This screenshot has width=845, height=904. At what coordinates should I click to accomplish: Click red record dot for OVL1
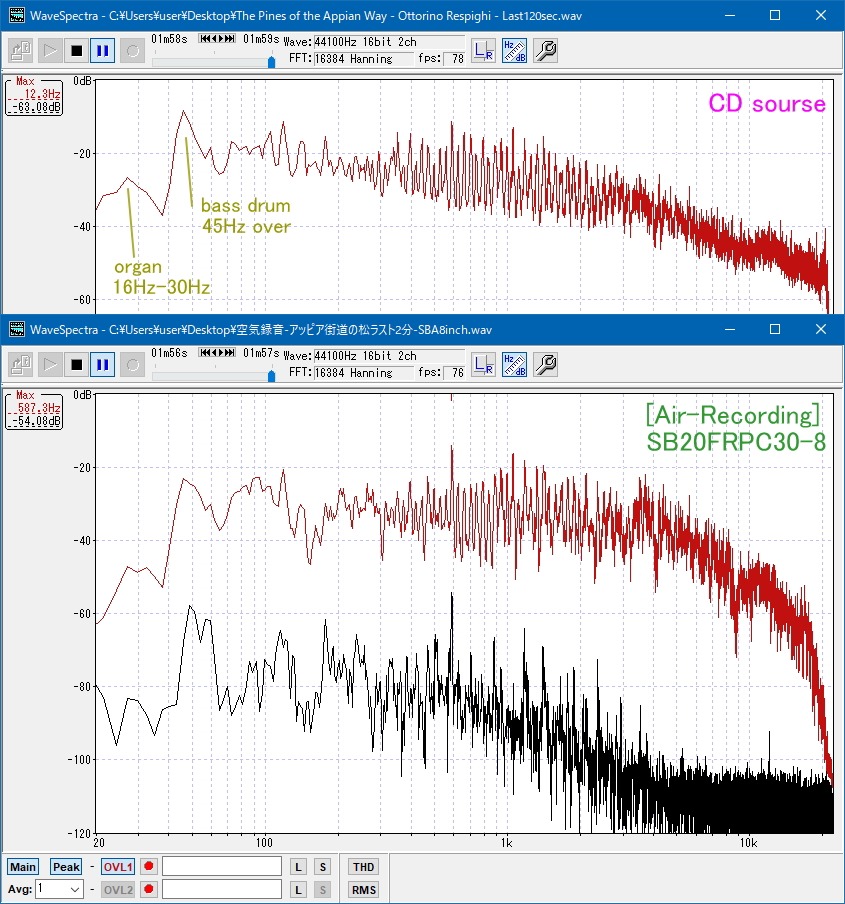click(x=149, y=866)
